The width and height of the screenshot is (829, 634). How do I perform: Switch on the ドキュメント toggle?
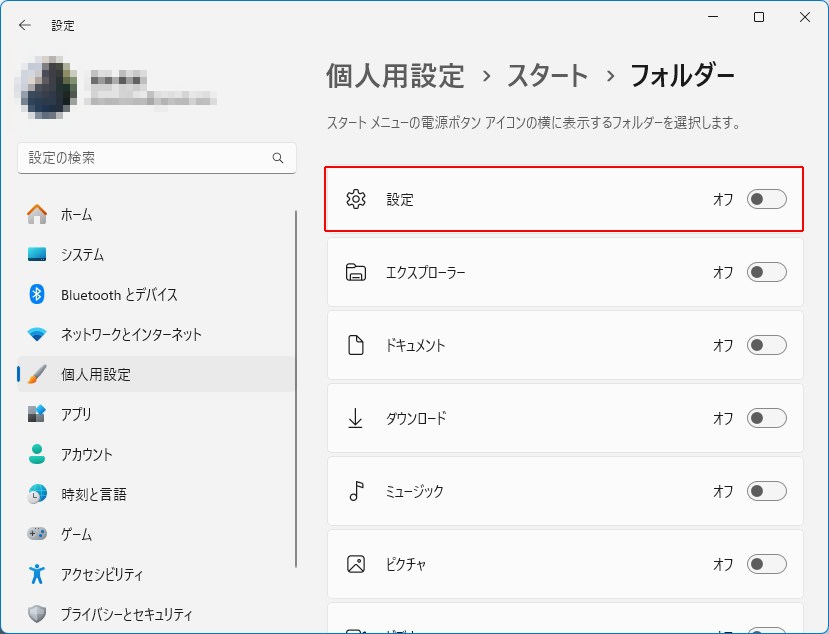pos(767,345)
